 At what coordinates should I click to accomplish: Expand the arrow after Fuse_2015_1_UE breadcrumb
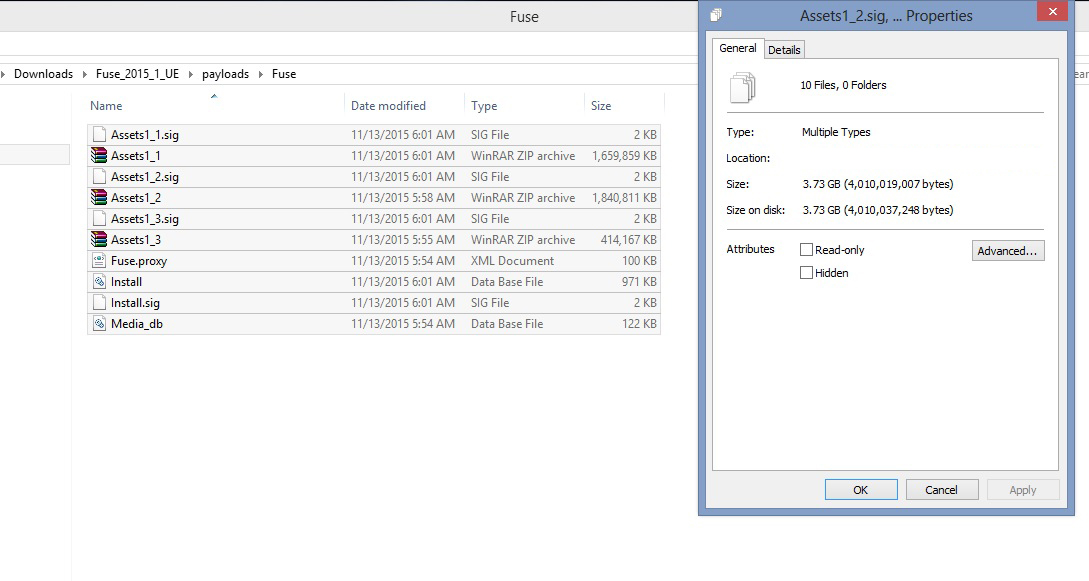[191, 74]
